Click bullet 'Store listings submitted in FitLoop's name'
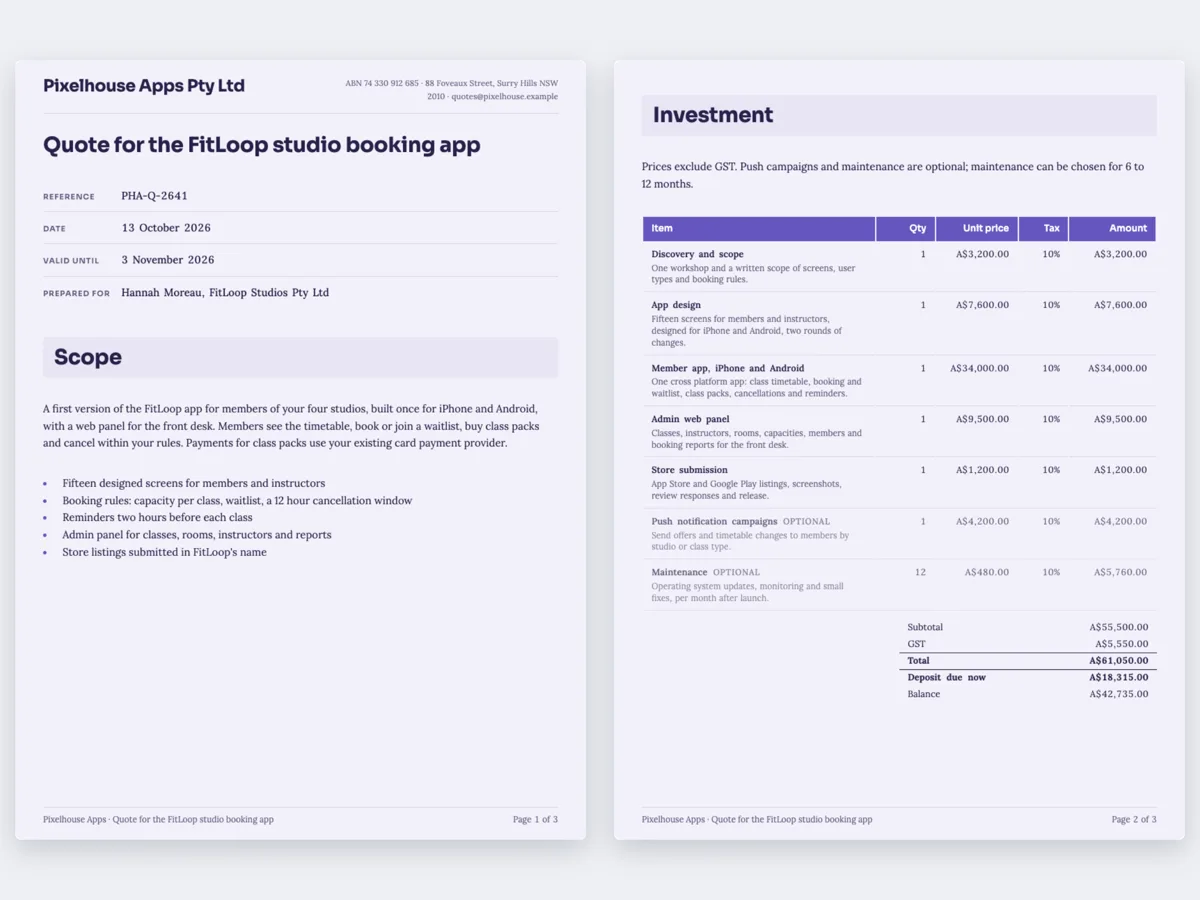The height and width of the screenshot is (900, 1200). pos(164,552)
